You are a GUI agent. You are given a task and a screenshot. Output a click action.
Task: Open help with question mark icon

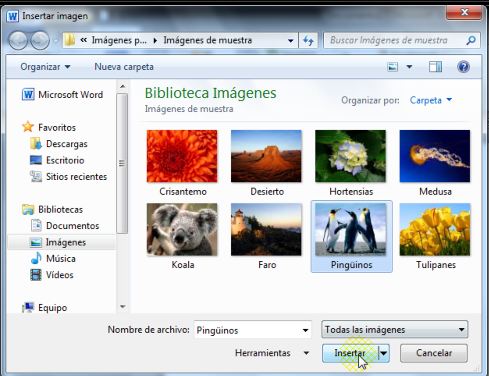click(x=463, y=67)
